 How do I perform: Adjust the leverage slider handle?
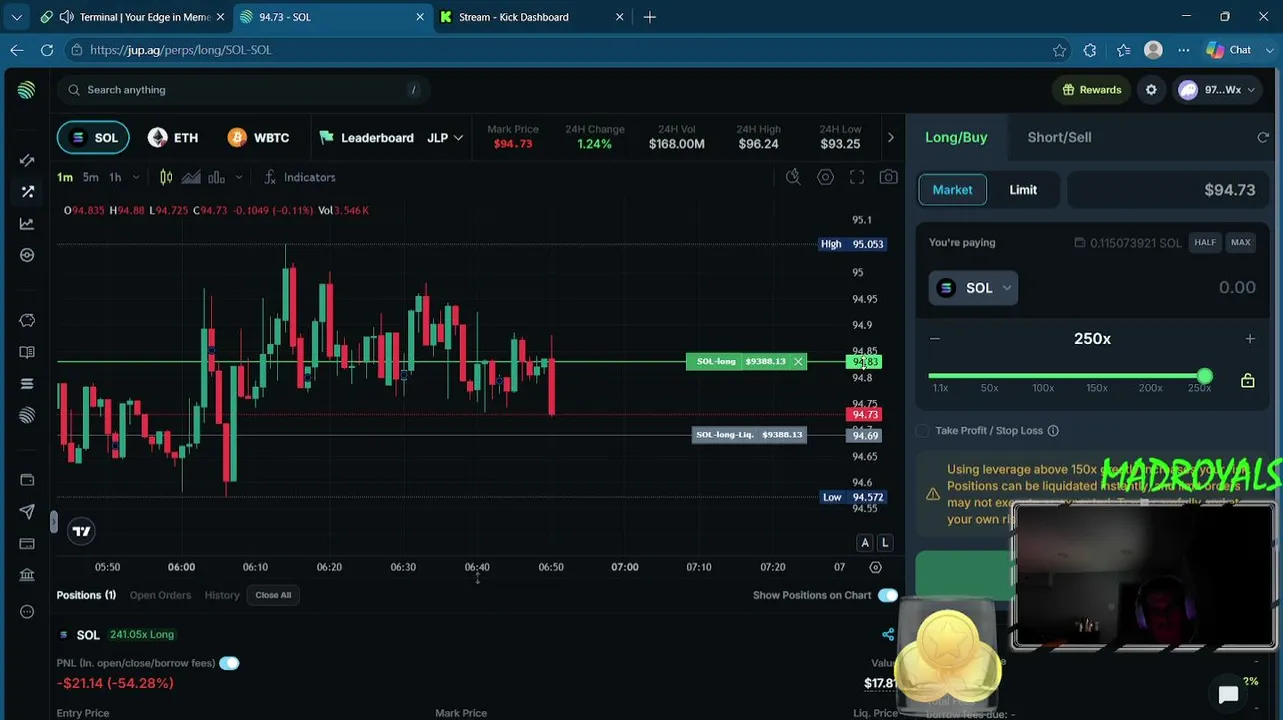(1204, 376)
